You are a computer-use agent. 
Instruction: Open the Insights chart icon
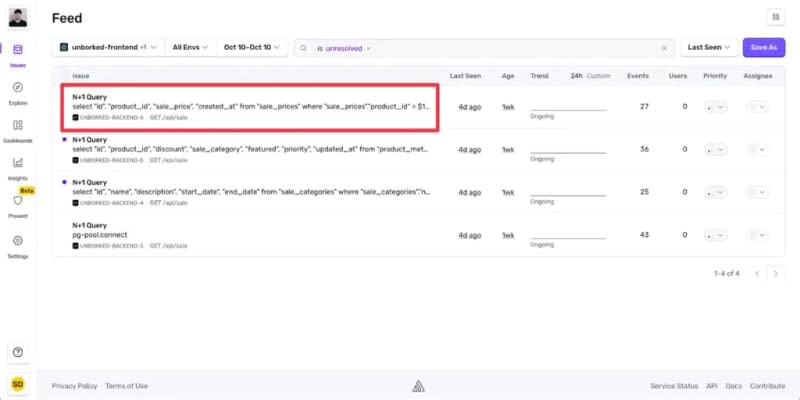[18, 163]
